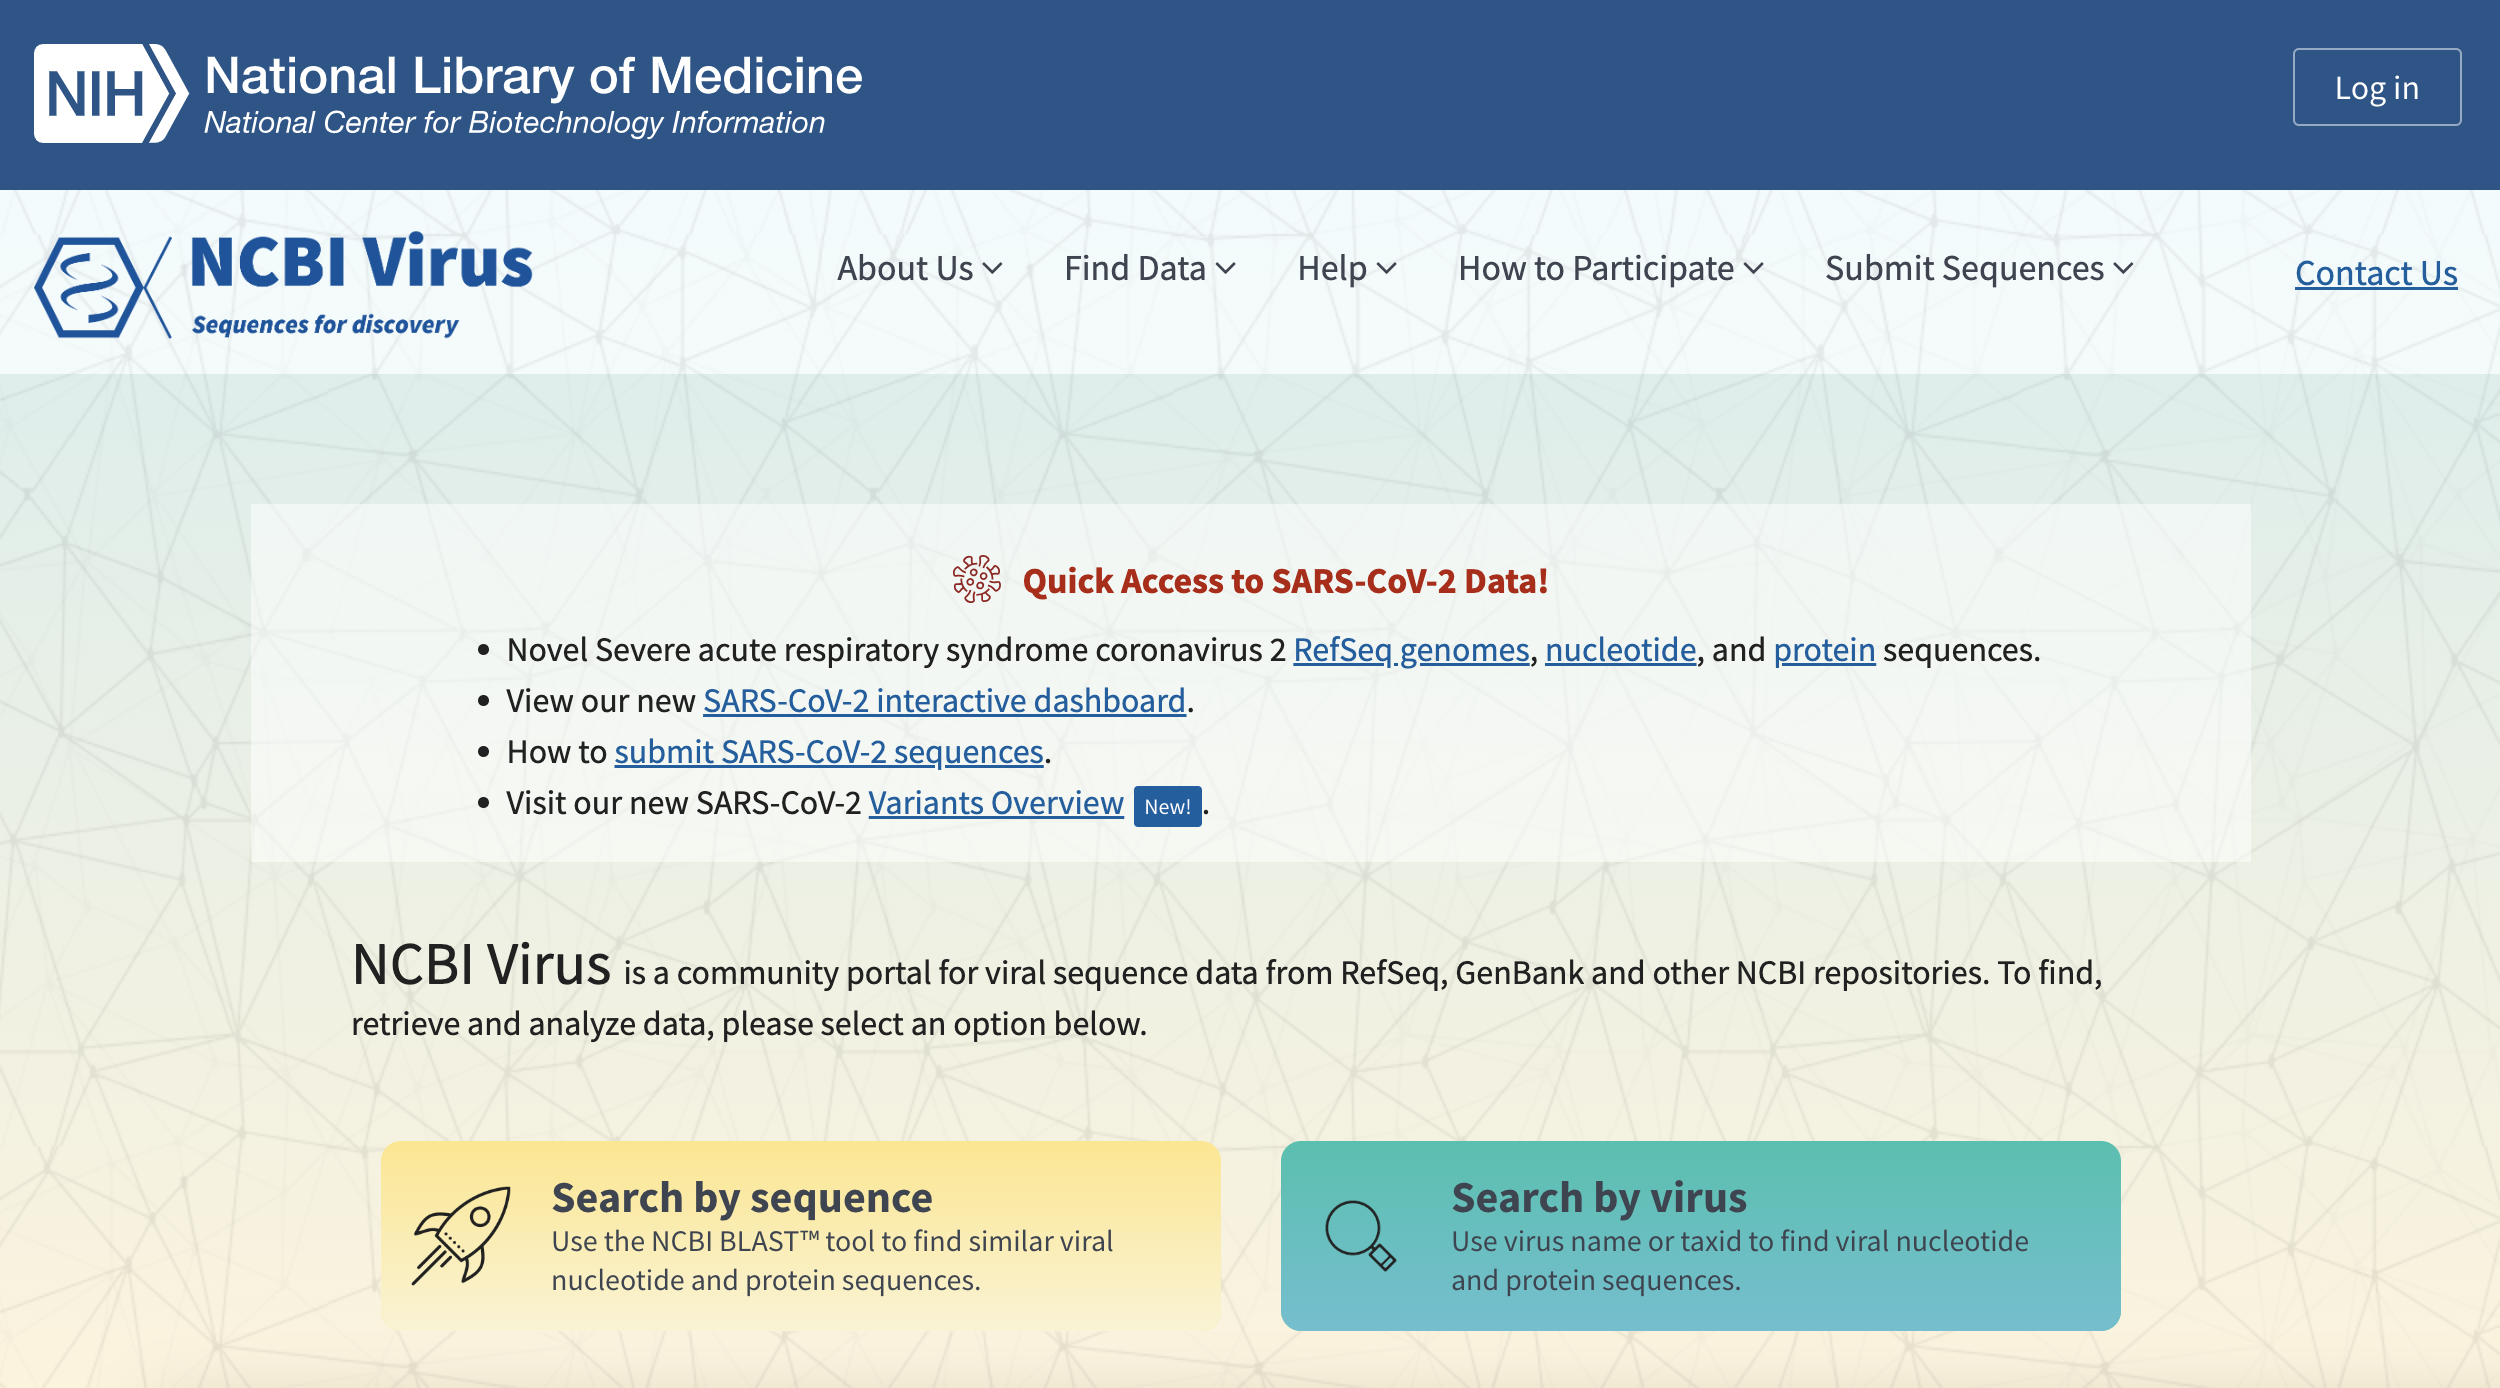Click the NCBI Virus hexagon logo
The width and height of the screenshot is (2500, 1388).
[102, 287]
